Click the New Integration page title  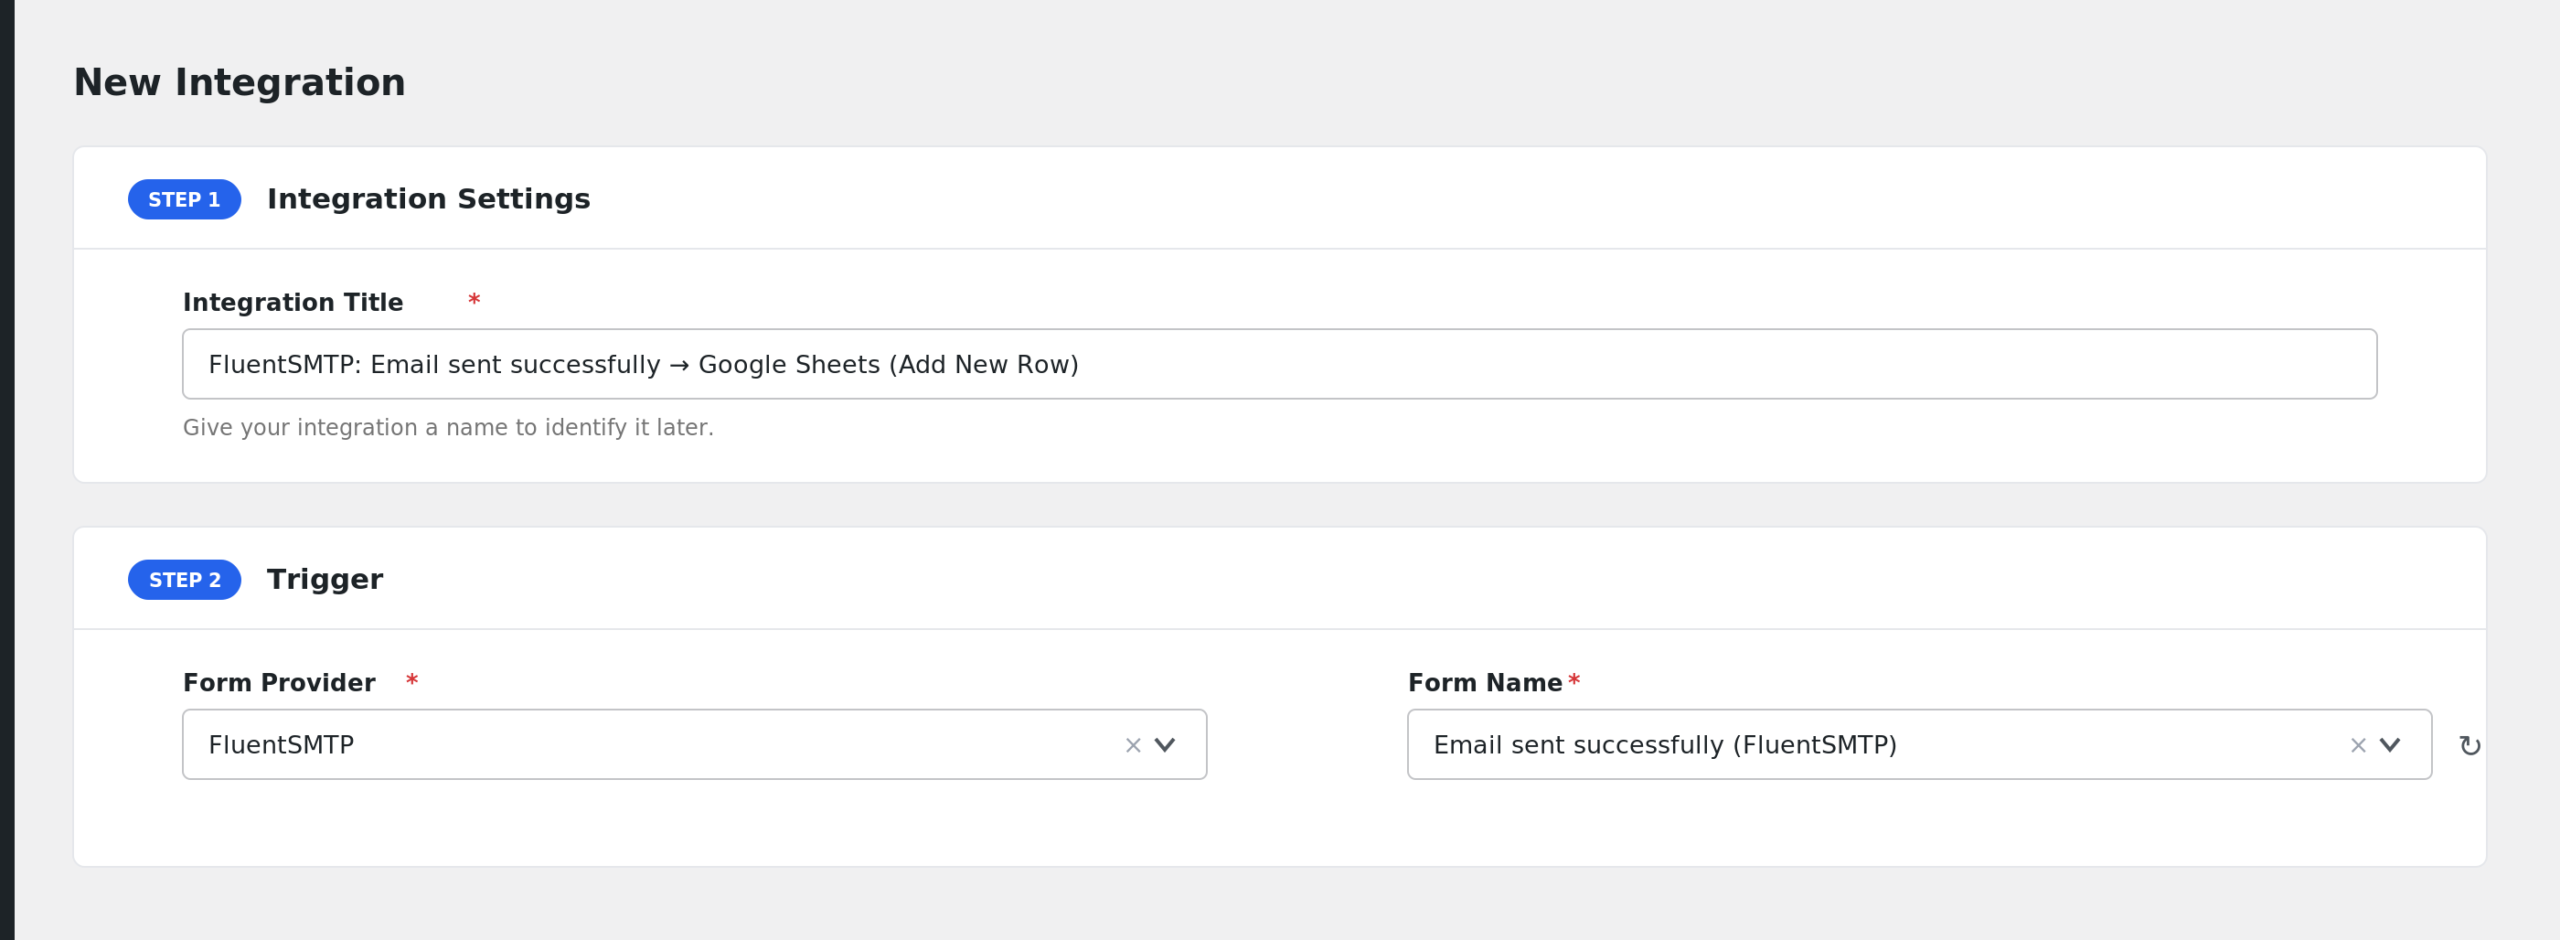[x=240, y=82]
